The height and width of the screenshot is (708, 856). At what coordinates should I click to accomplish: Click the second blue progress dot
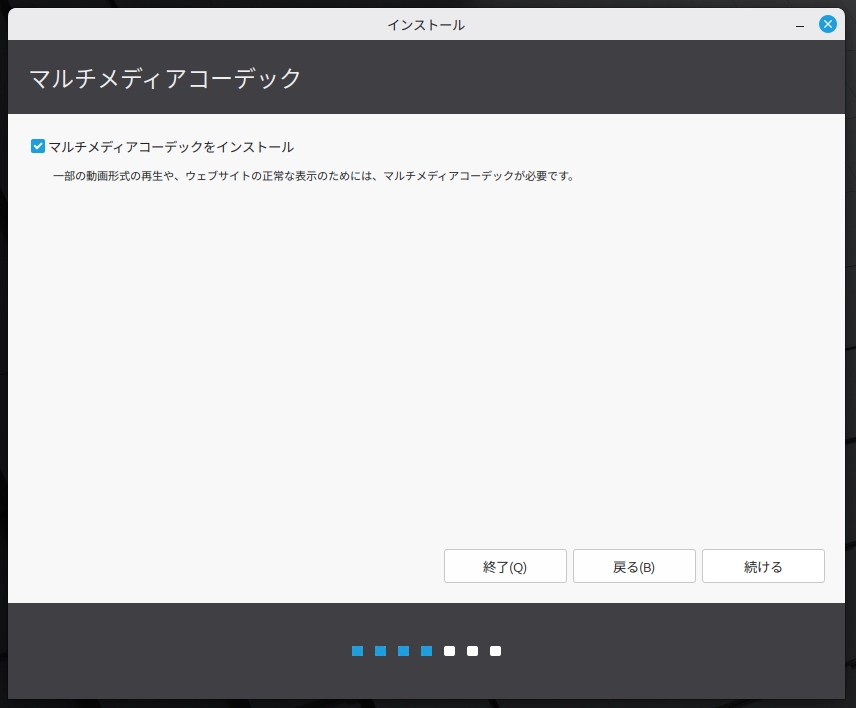[380, 651]
